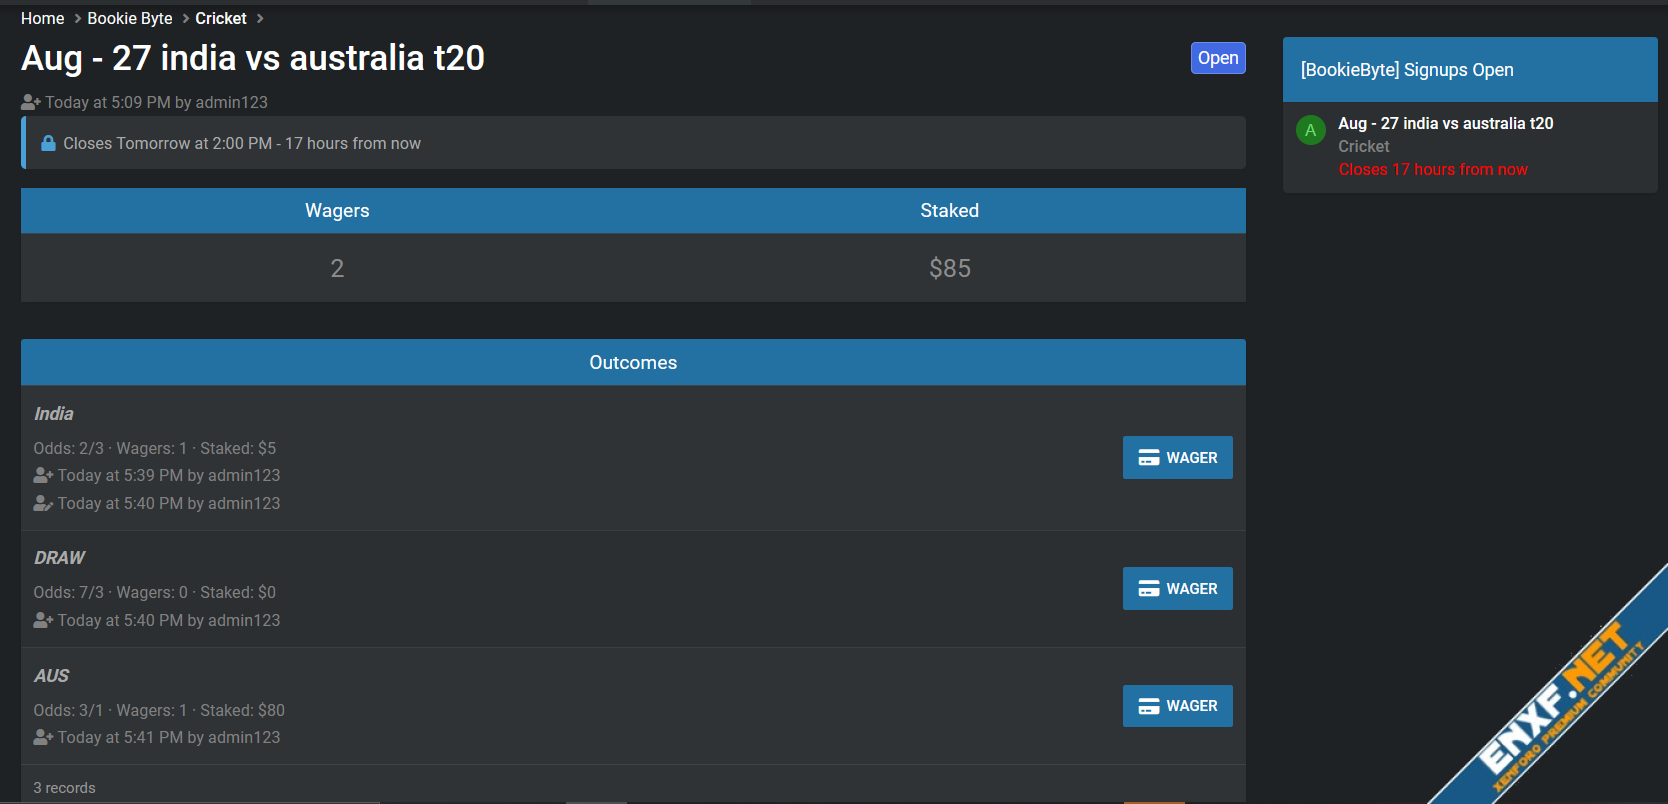Place a wager on AUS
Screen dimensions: 1668x804
pos(1177,706)
